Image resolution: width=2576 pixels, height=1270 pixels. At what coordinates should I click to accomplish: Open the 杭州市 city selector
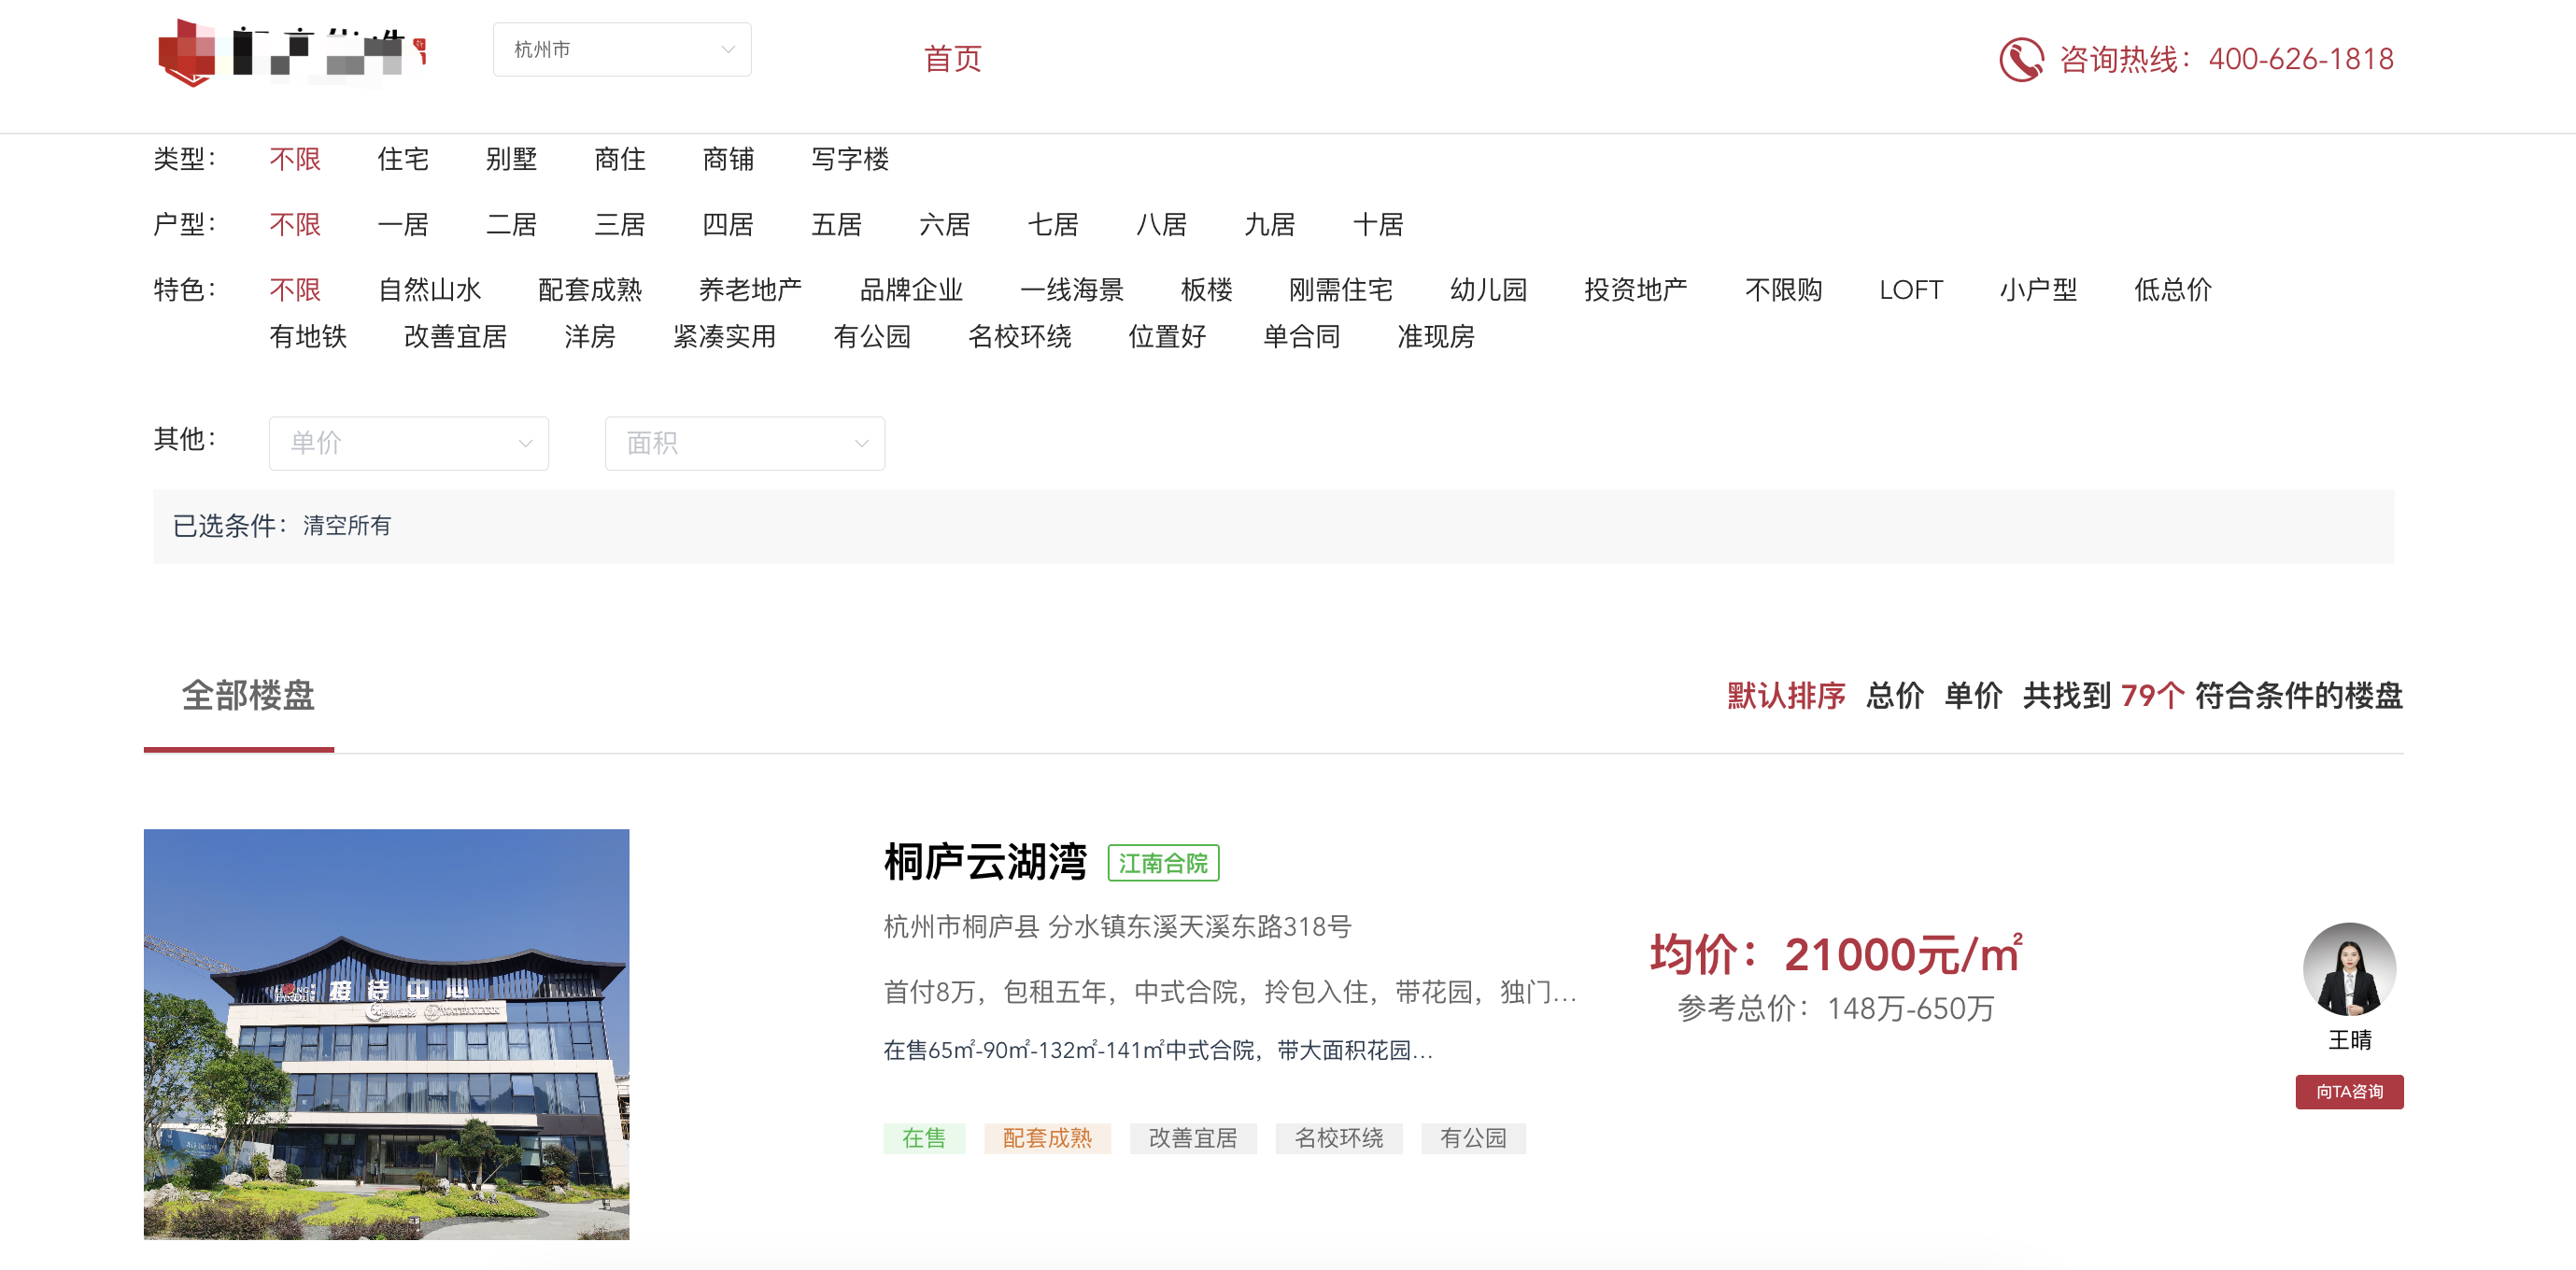point(621,49)
